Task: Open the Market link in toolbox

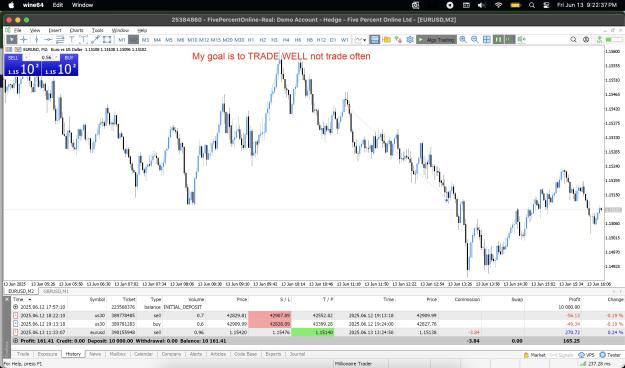Action: click(x=535, y=355)
